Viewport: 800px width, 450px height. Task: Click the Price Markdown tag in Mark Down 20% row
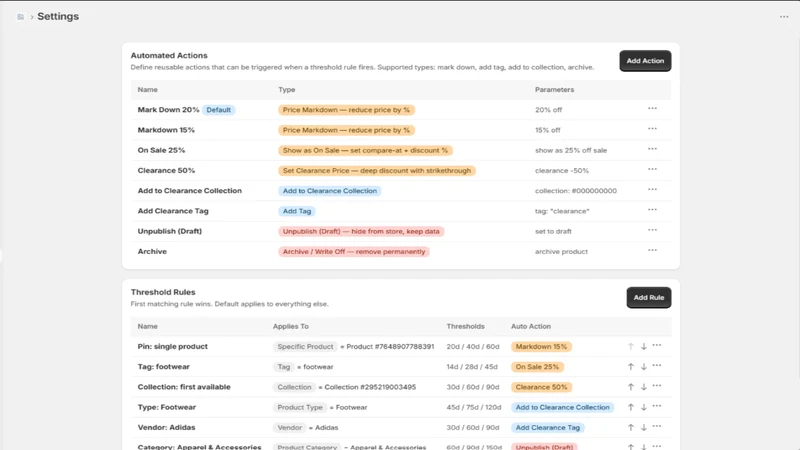click(x=346, y=110)
